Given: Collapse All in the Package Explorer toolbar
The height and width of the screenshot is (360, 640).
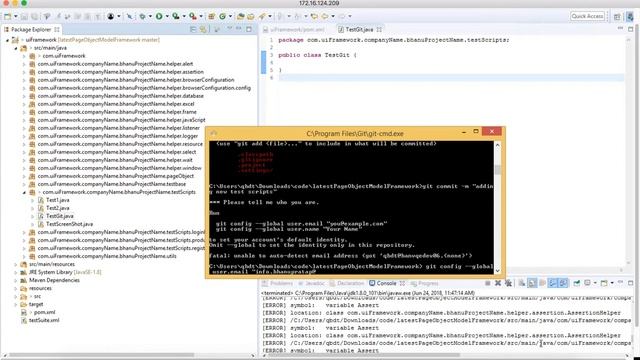Looking at the screenshot, I should tap(193, 29).
